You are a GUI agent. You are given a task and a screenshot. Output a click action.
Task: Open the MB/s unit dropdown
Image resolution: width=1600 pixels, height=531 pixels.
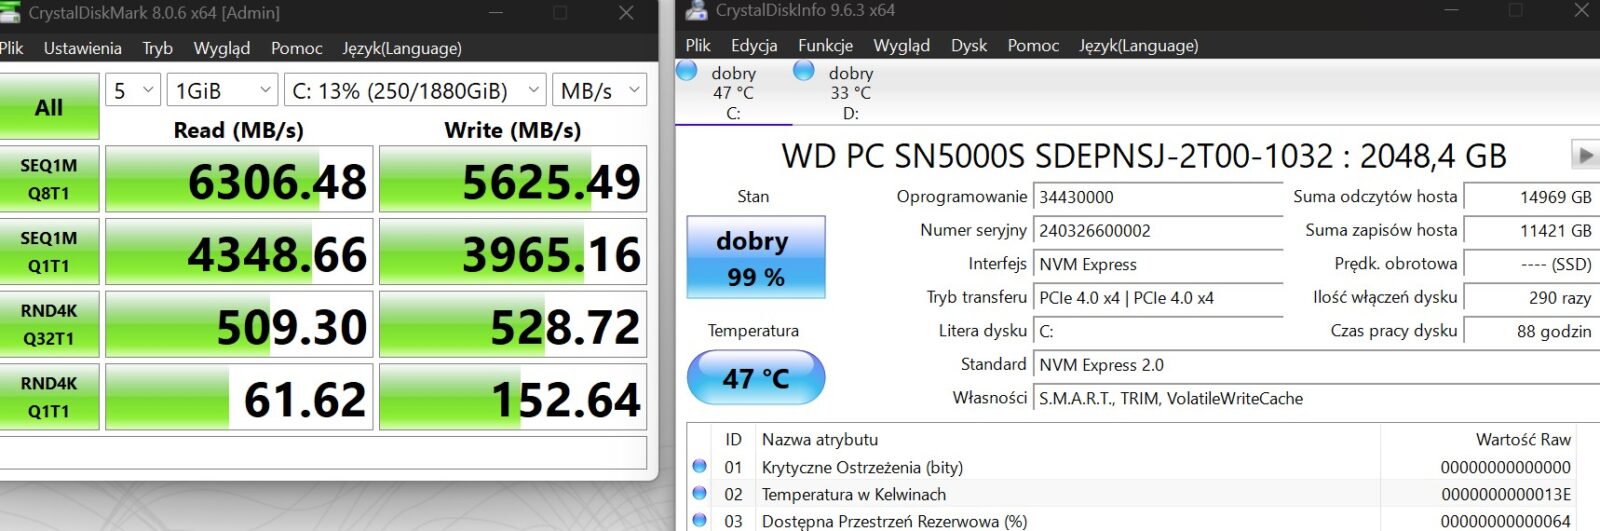coord(600,91)
